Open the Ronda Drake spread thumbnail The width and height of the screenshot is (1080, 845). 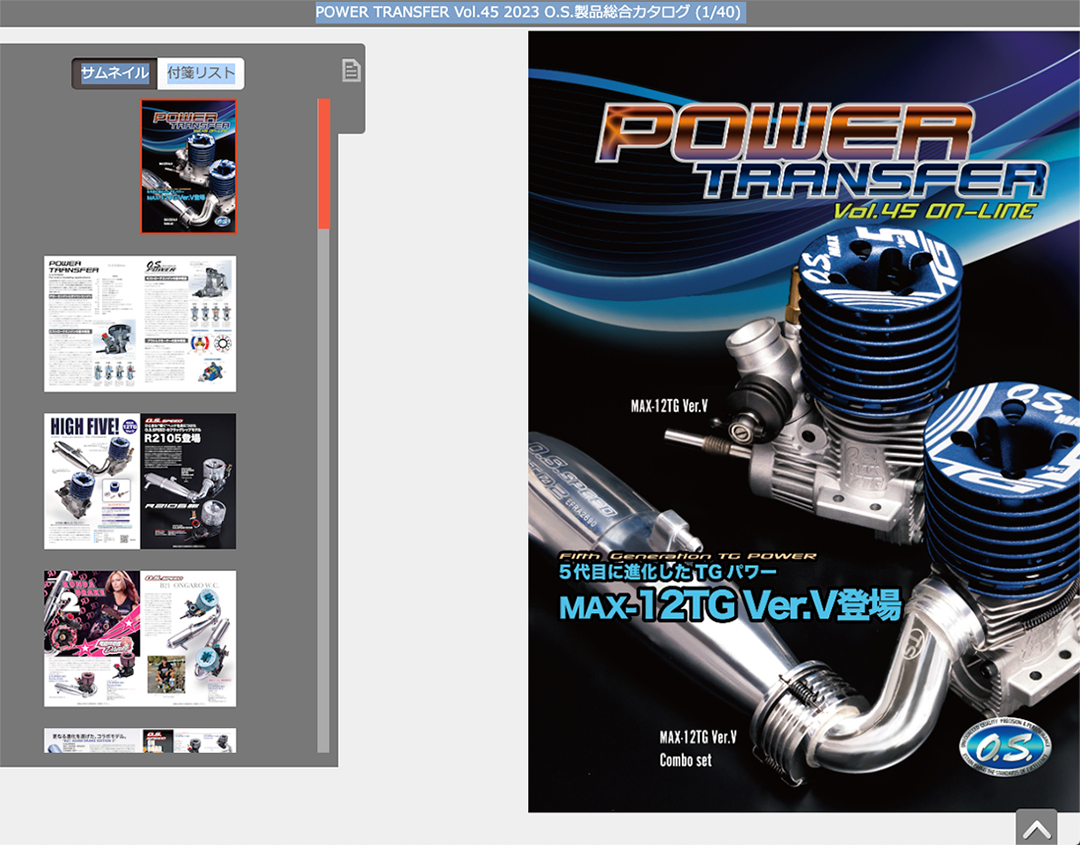[x=141, y=638]
